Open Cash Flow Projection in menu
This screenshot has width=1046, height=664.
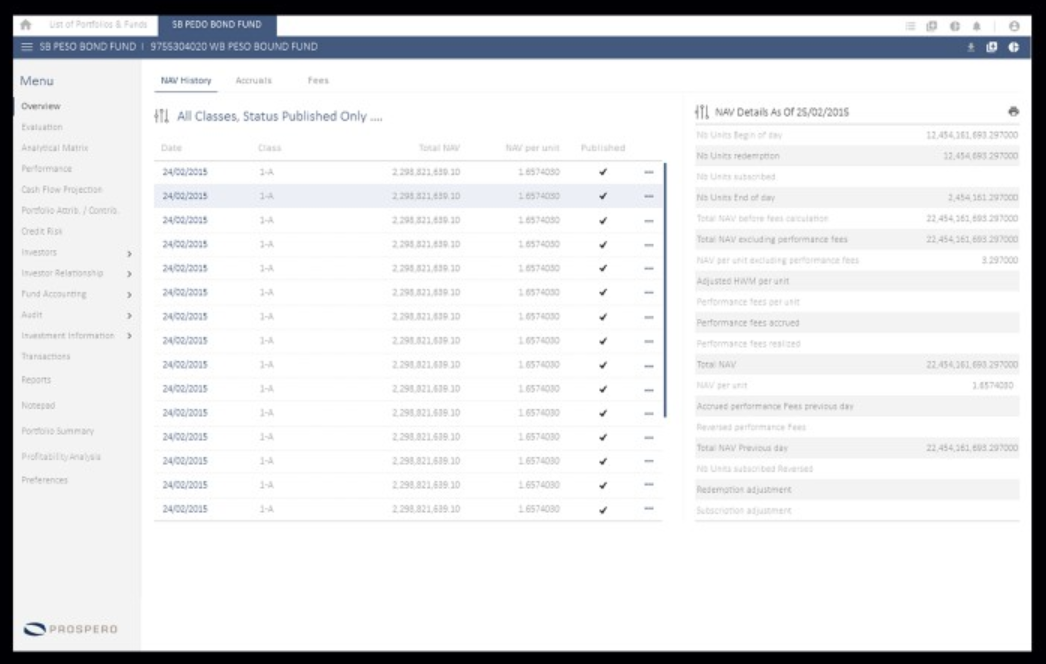tap(61, 190)
